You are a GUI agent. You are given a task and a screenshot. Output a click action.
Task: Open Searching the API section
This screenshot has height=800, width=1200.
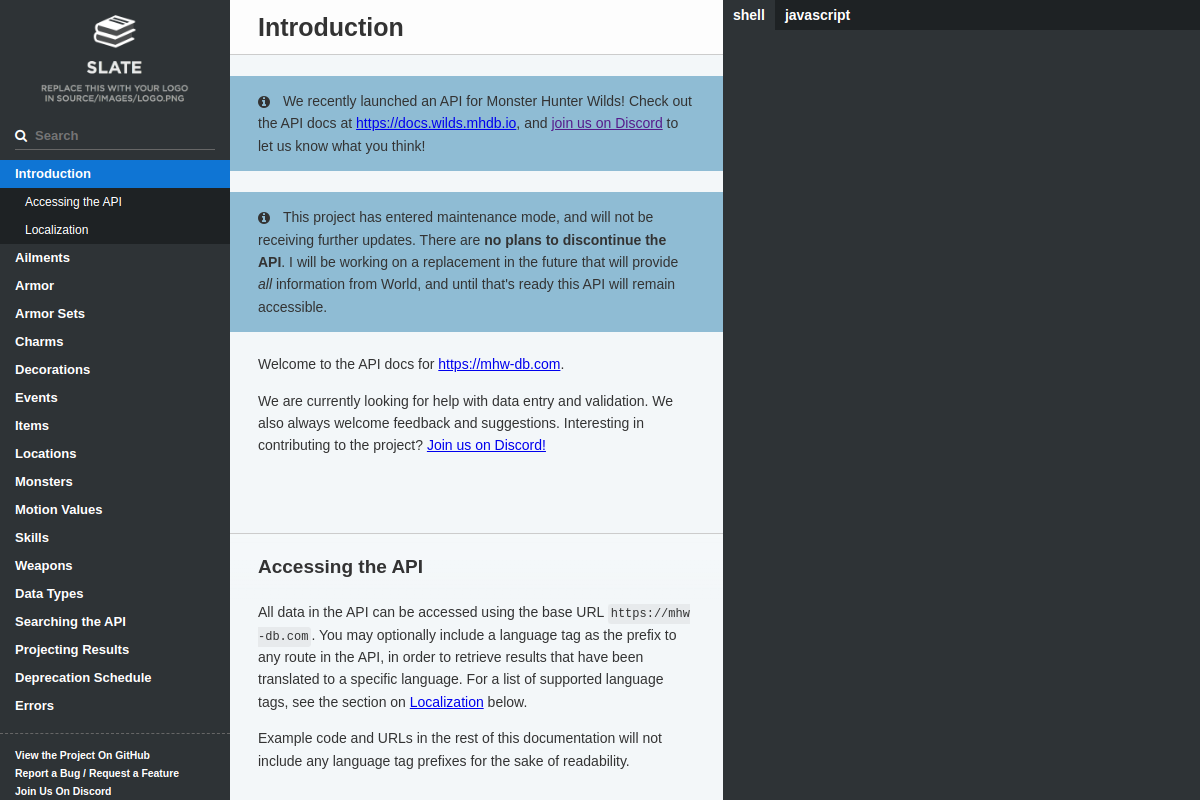(x=115, y=622)
